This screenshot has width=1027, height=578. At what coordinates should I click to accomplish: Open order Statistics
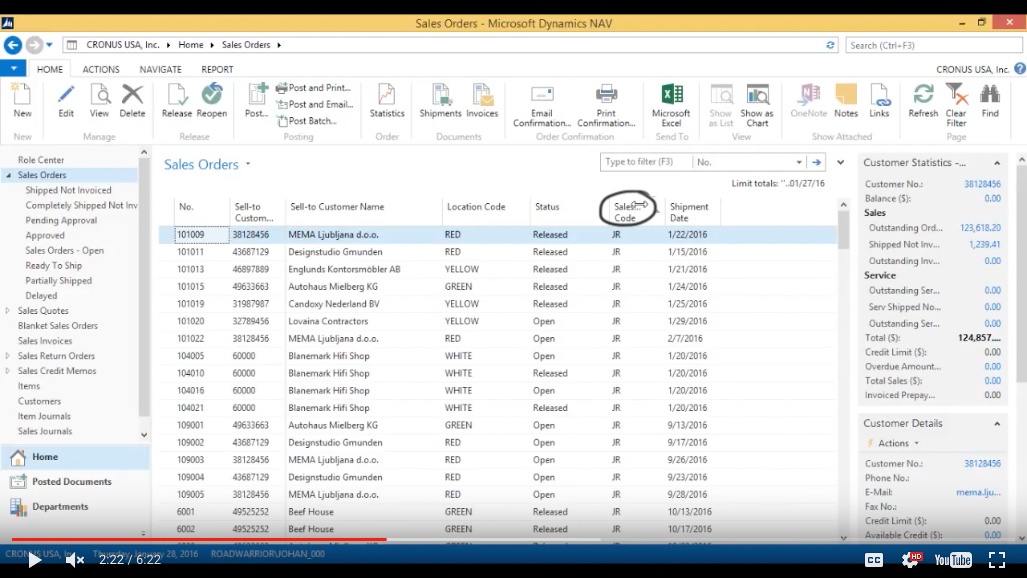(x=387, y=102)
